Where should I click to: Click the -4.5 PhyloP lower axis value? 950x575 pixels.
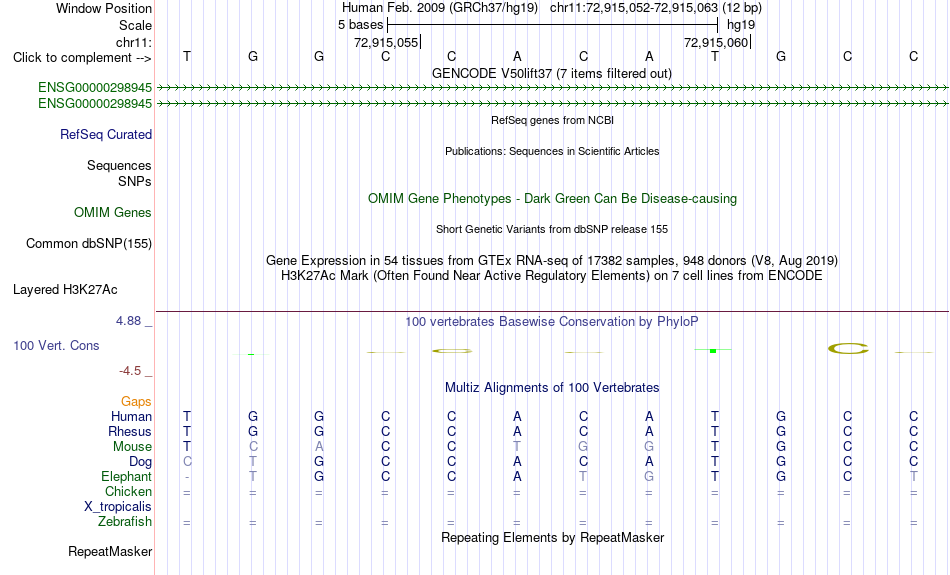point(130,371)
